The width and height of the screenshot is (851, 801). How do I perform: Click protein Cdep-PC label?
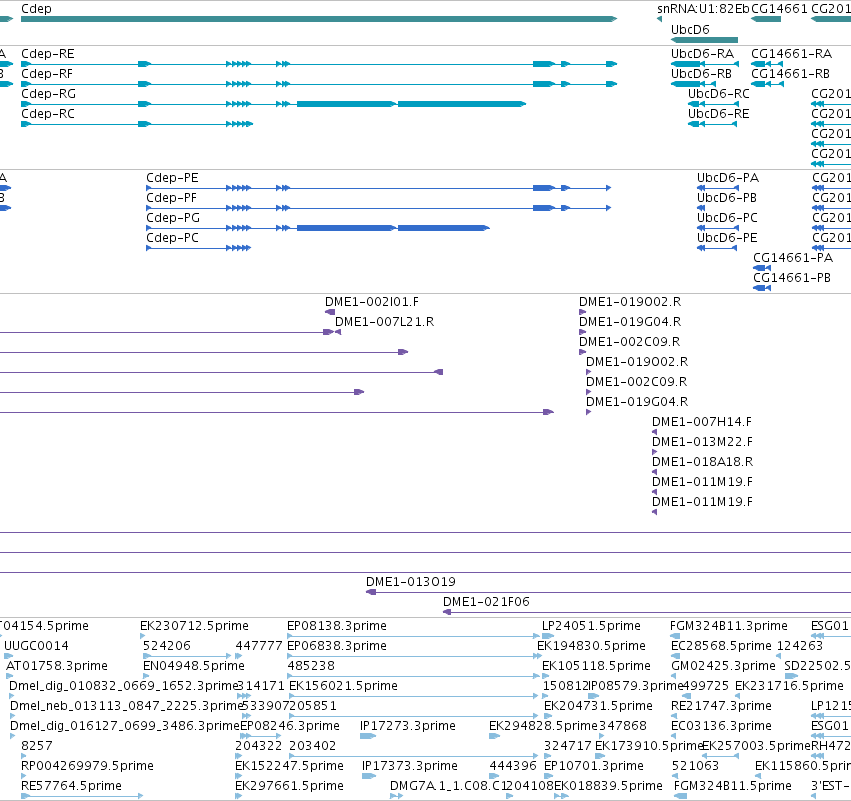click(x=172, y=238)
